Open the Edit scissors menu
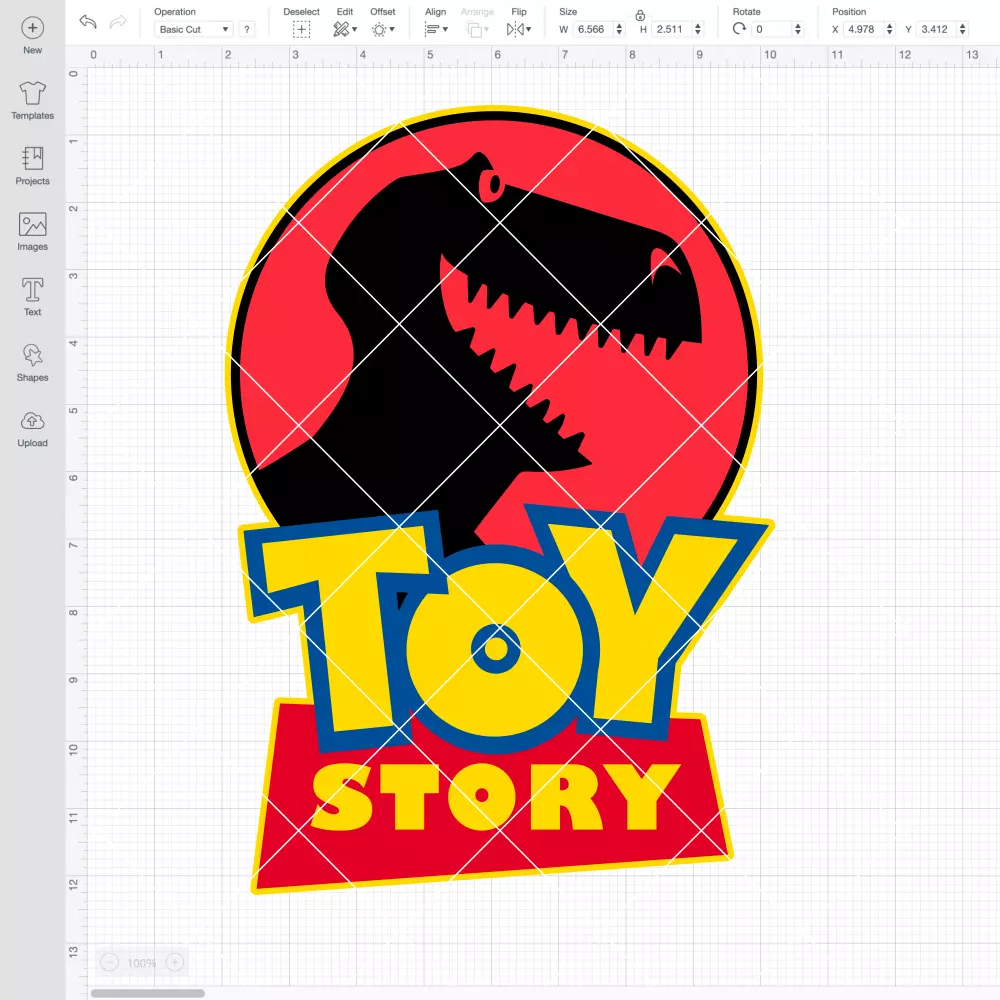Screen dimensions: 1000x1000 tap(345, 29)
